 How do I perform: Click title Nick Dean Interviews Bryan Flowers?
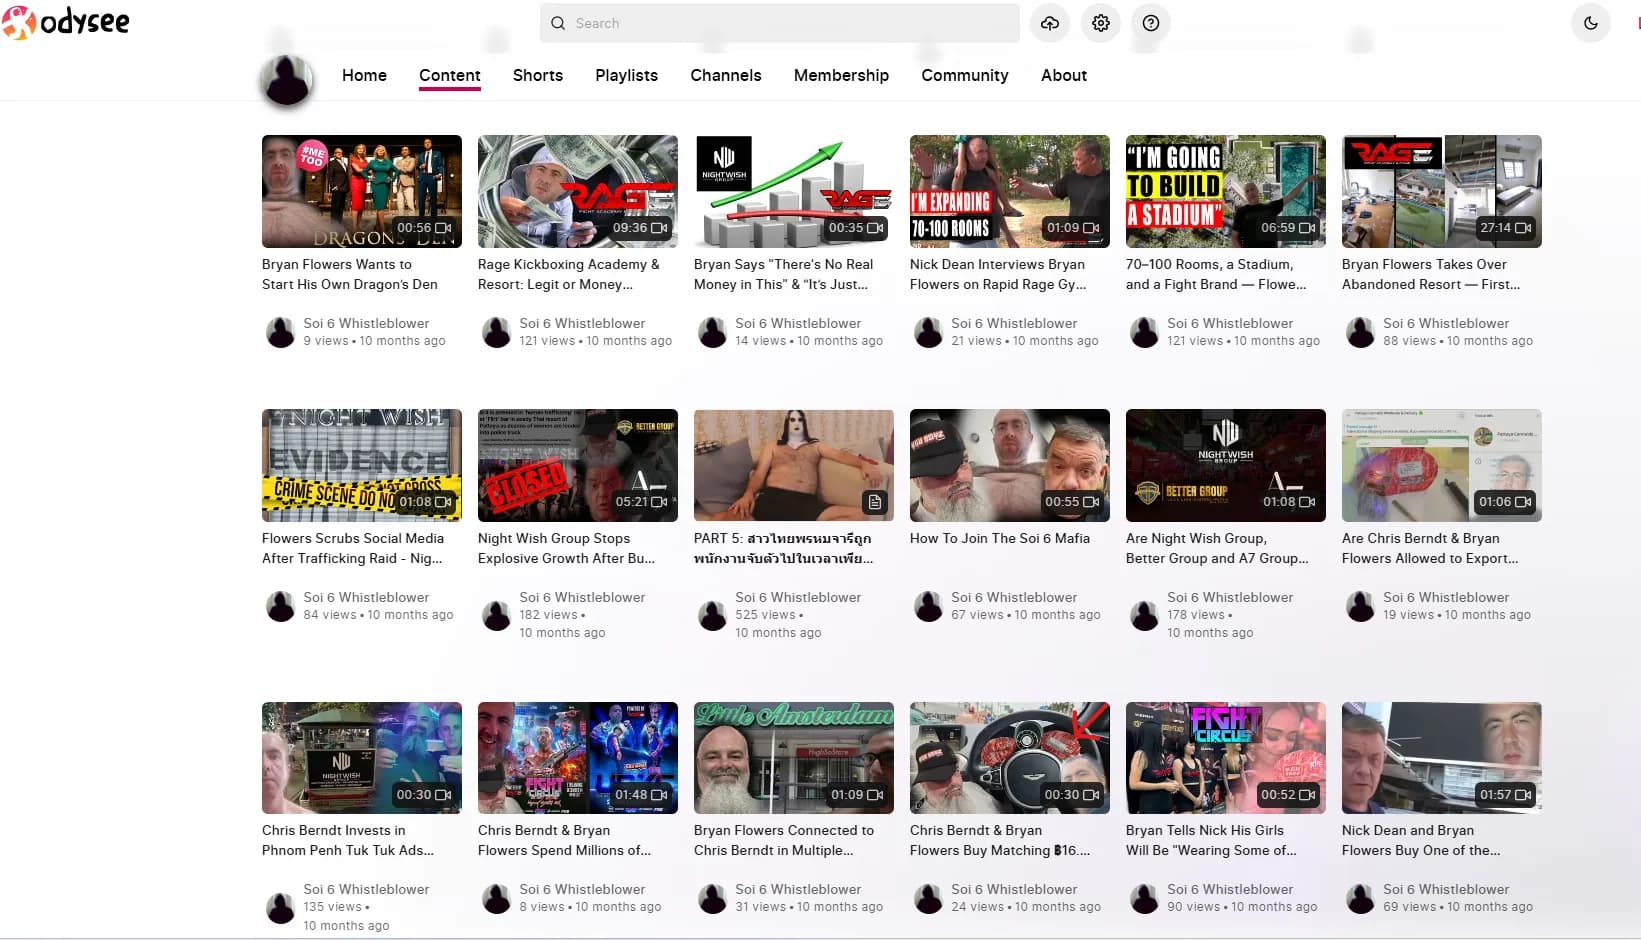[998, 274]
